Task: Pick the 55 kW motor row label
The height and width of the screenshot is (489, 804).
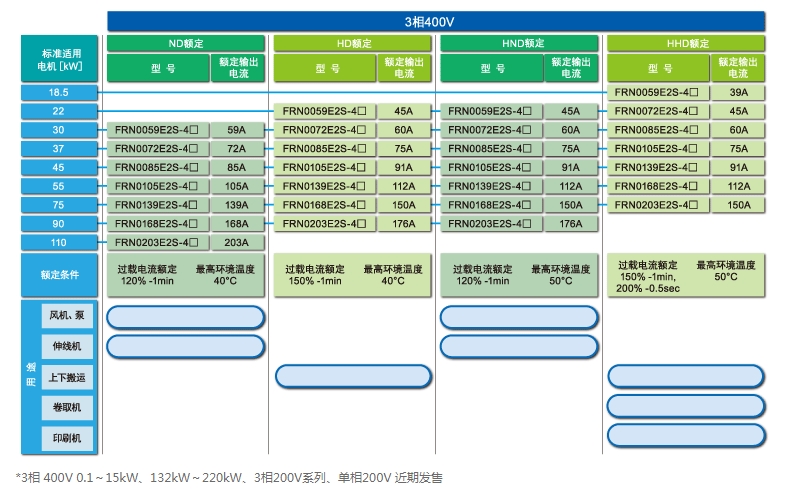Action: point(58,186)
